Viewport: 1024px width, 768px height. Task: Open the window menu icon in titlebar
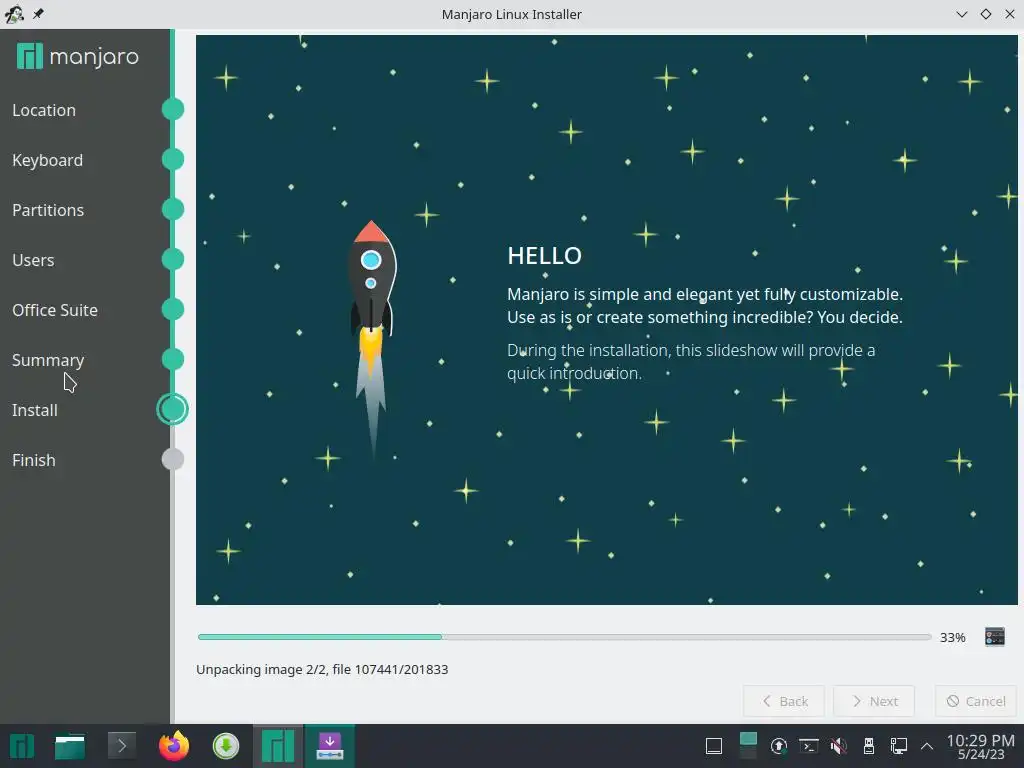point(14,14)
